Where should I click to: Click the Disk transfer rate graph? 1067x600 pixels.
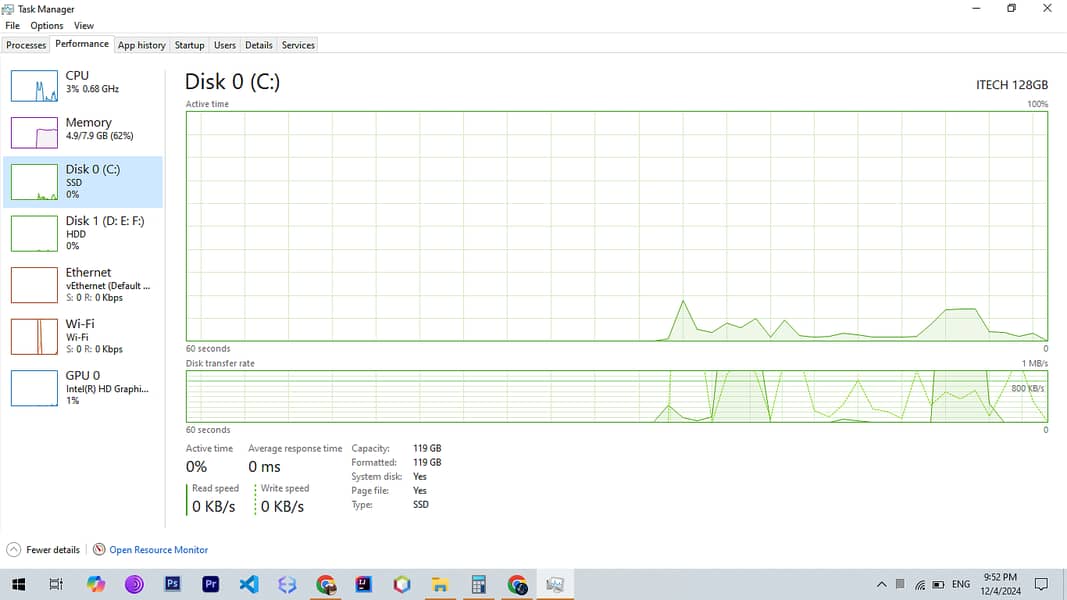[617, 396]
